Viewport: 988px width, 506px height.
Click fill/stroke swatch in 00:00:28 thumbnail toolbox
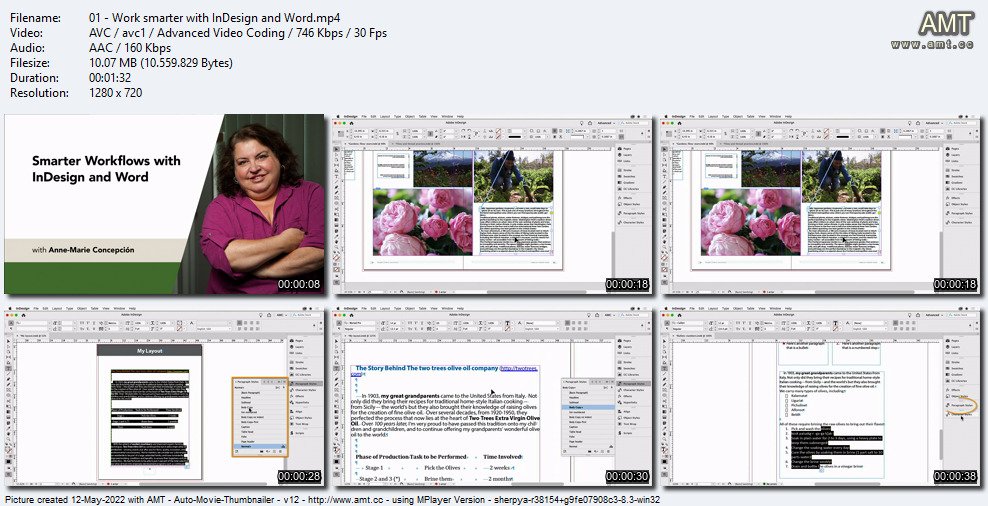click(9, 450)
